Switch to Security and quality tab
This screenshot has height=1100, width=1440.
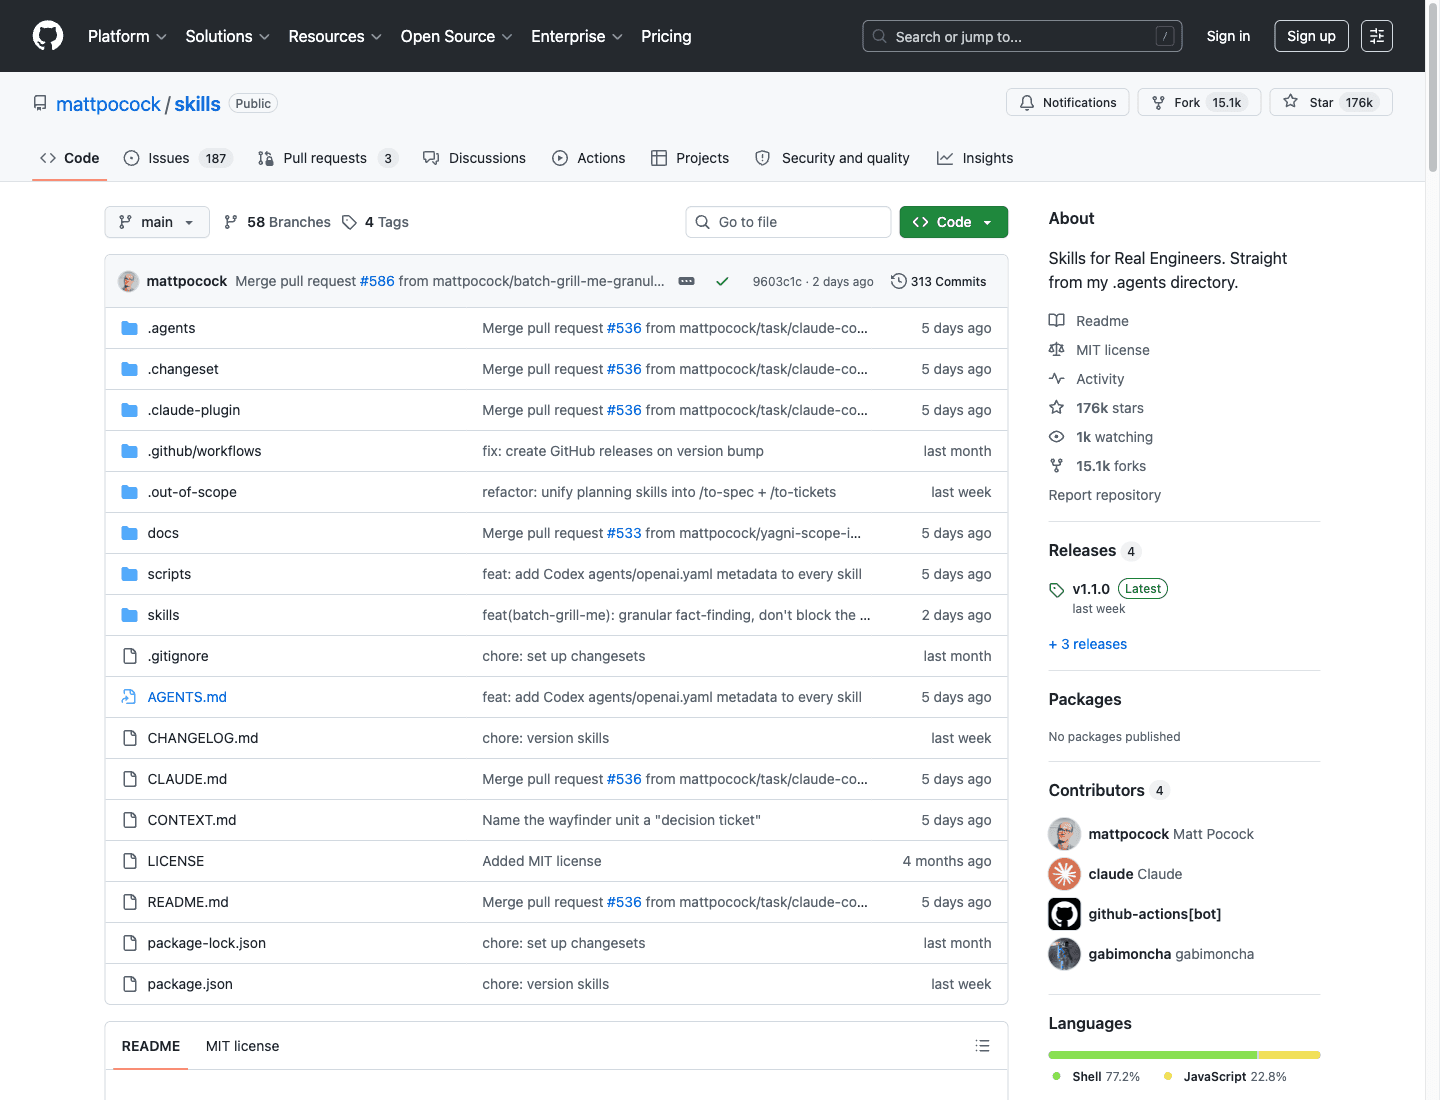click(832, 158)
